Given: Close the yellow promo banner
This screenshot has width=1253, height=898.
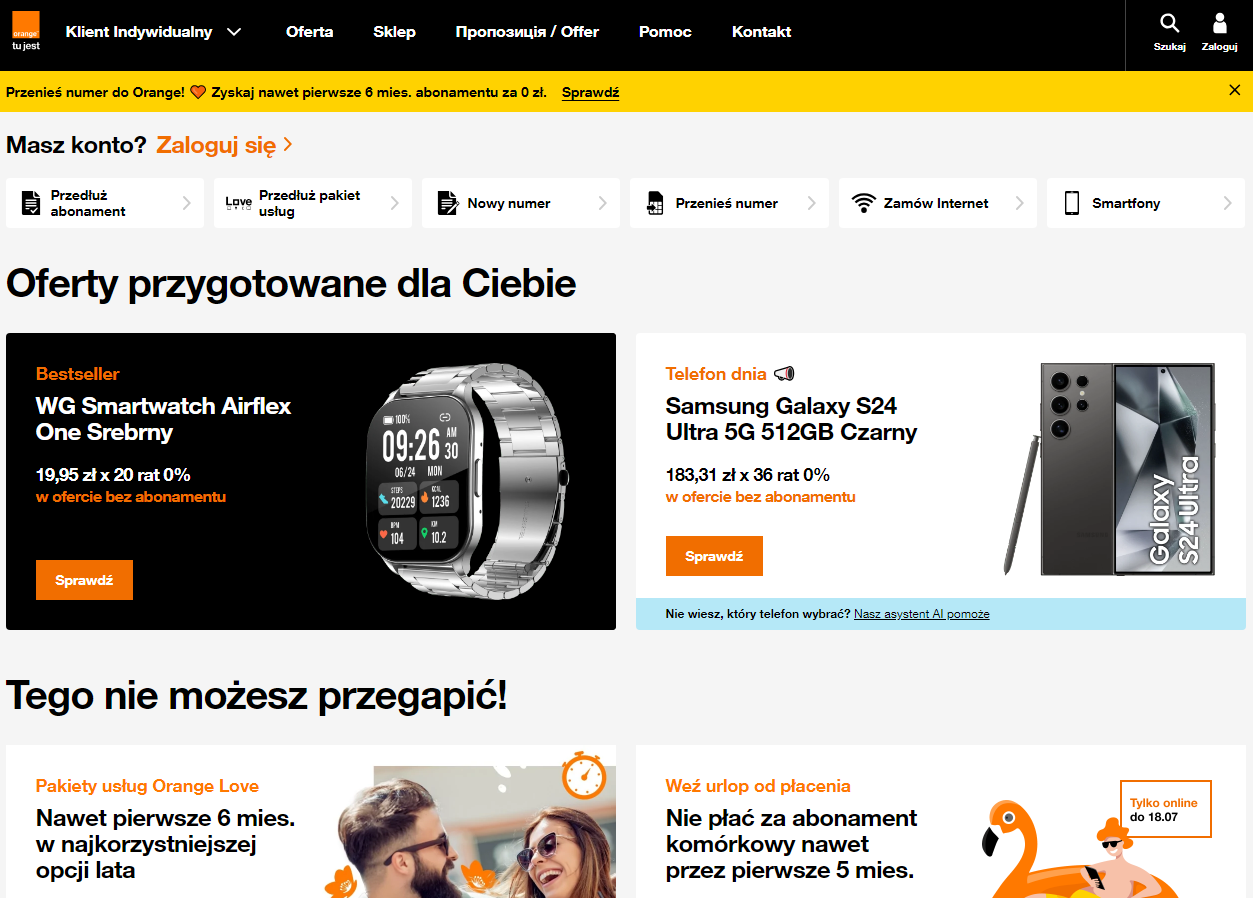Looking at the screenshot, I should point(1234,90).
